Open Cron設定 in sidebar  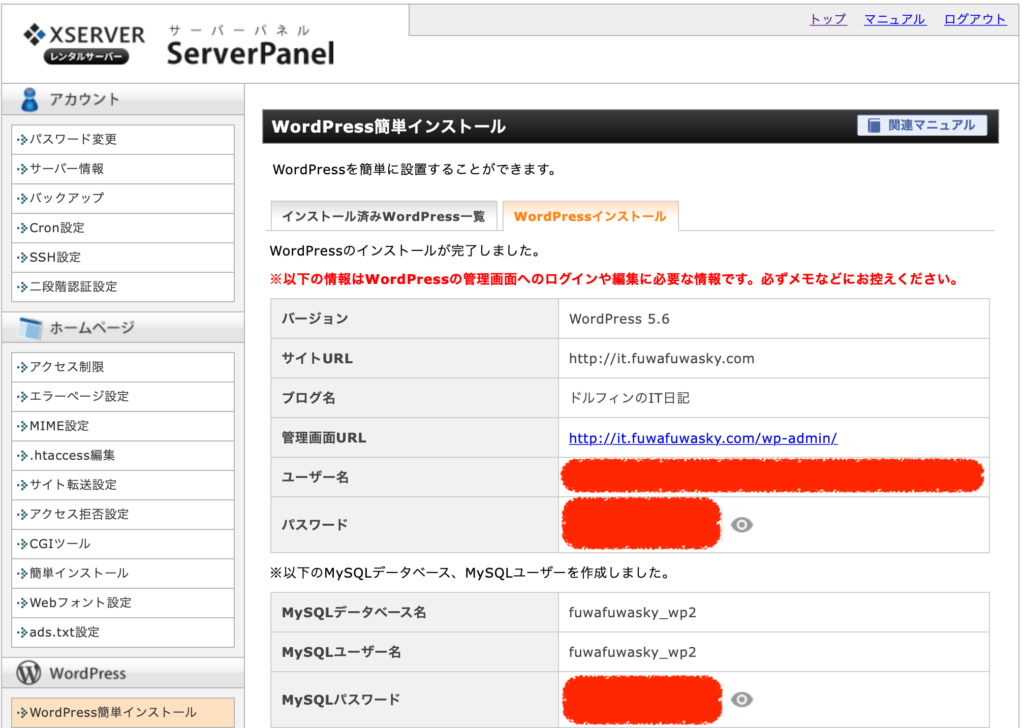coord(123,228)
